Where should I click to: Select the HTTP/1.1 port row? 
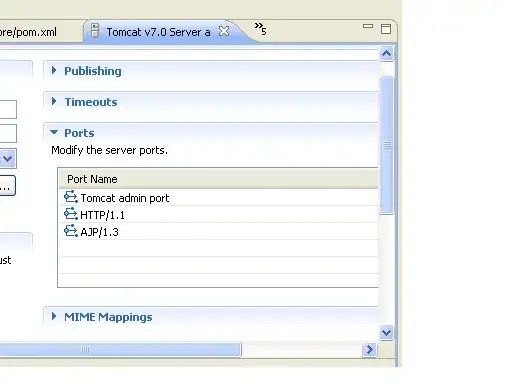point(219,215)
